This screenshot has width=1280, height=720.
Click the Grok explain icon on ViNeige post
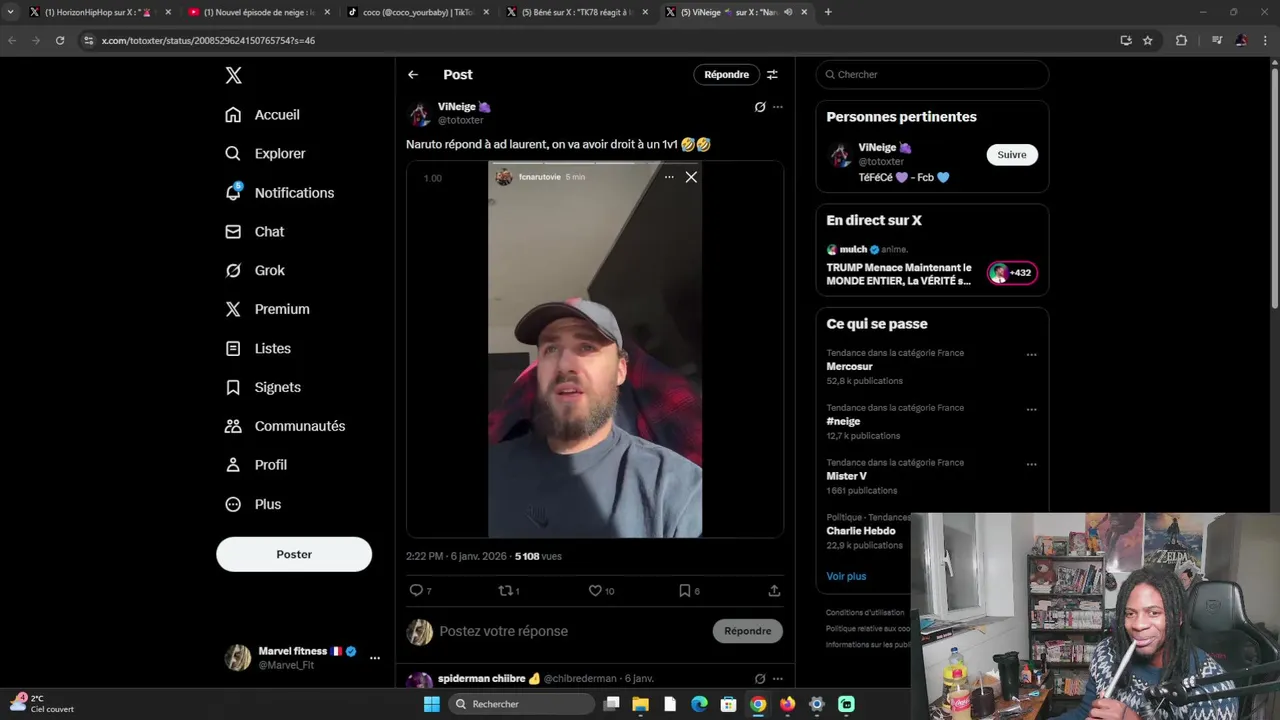[760, 107]
